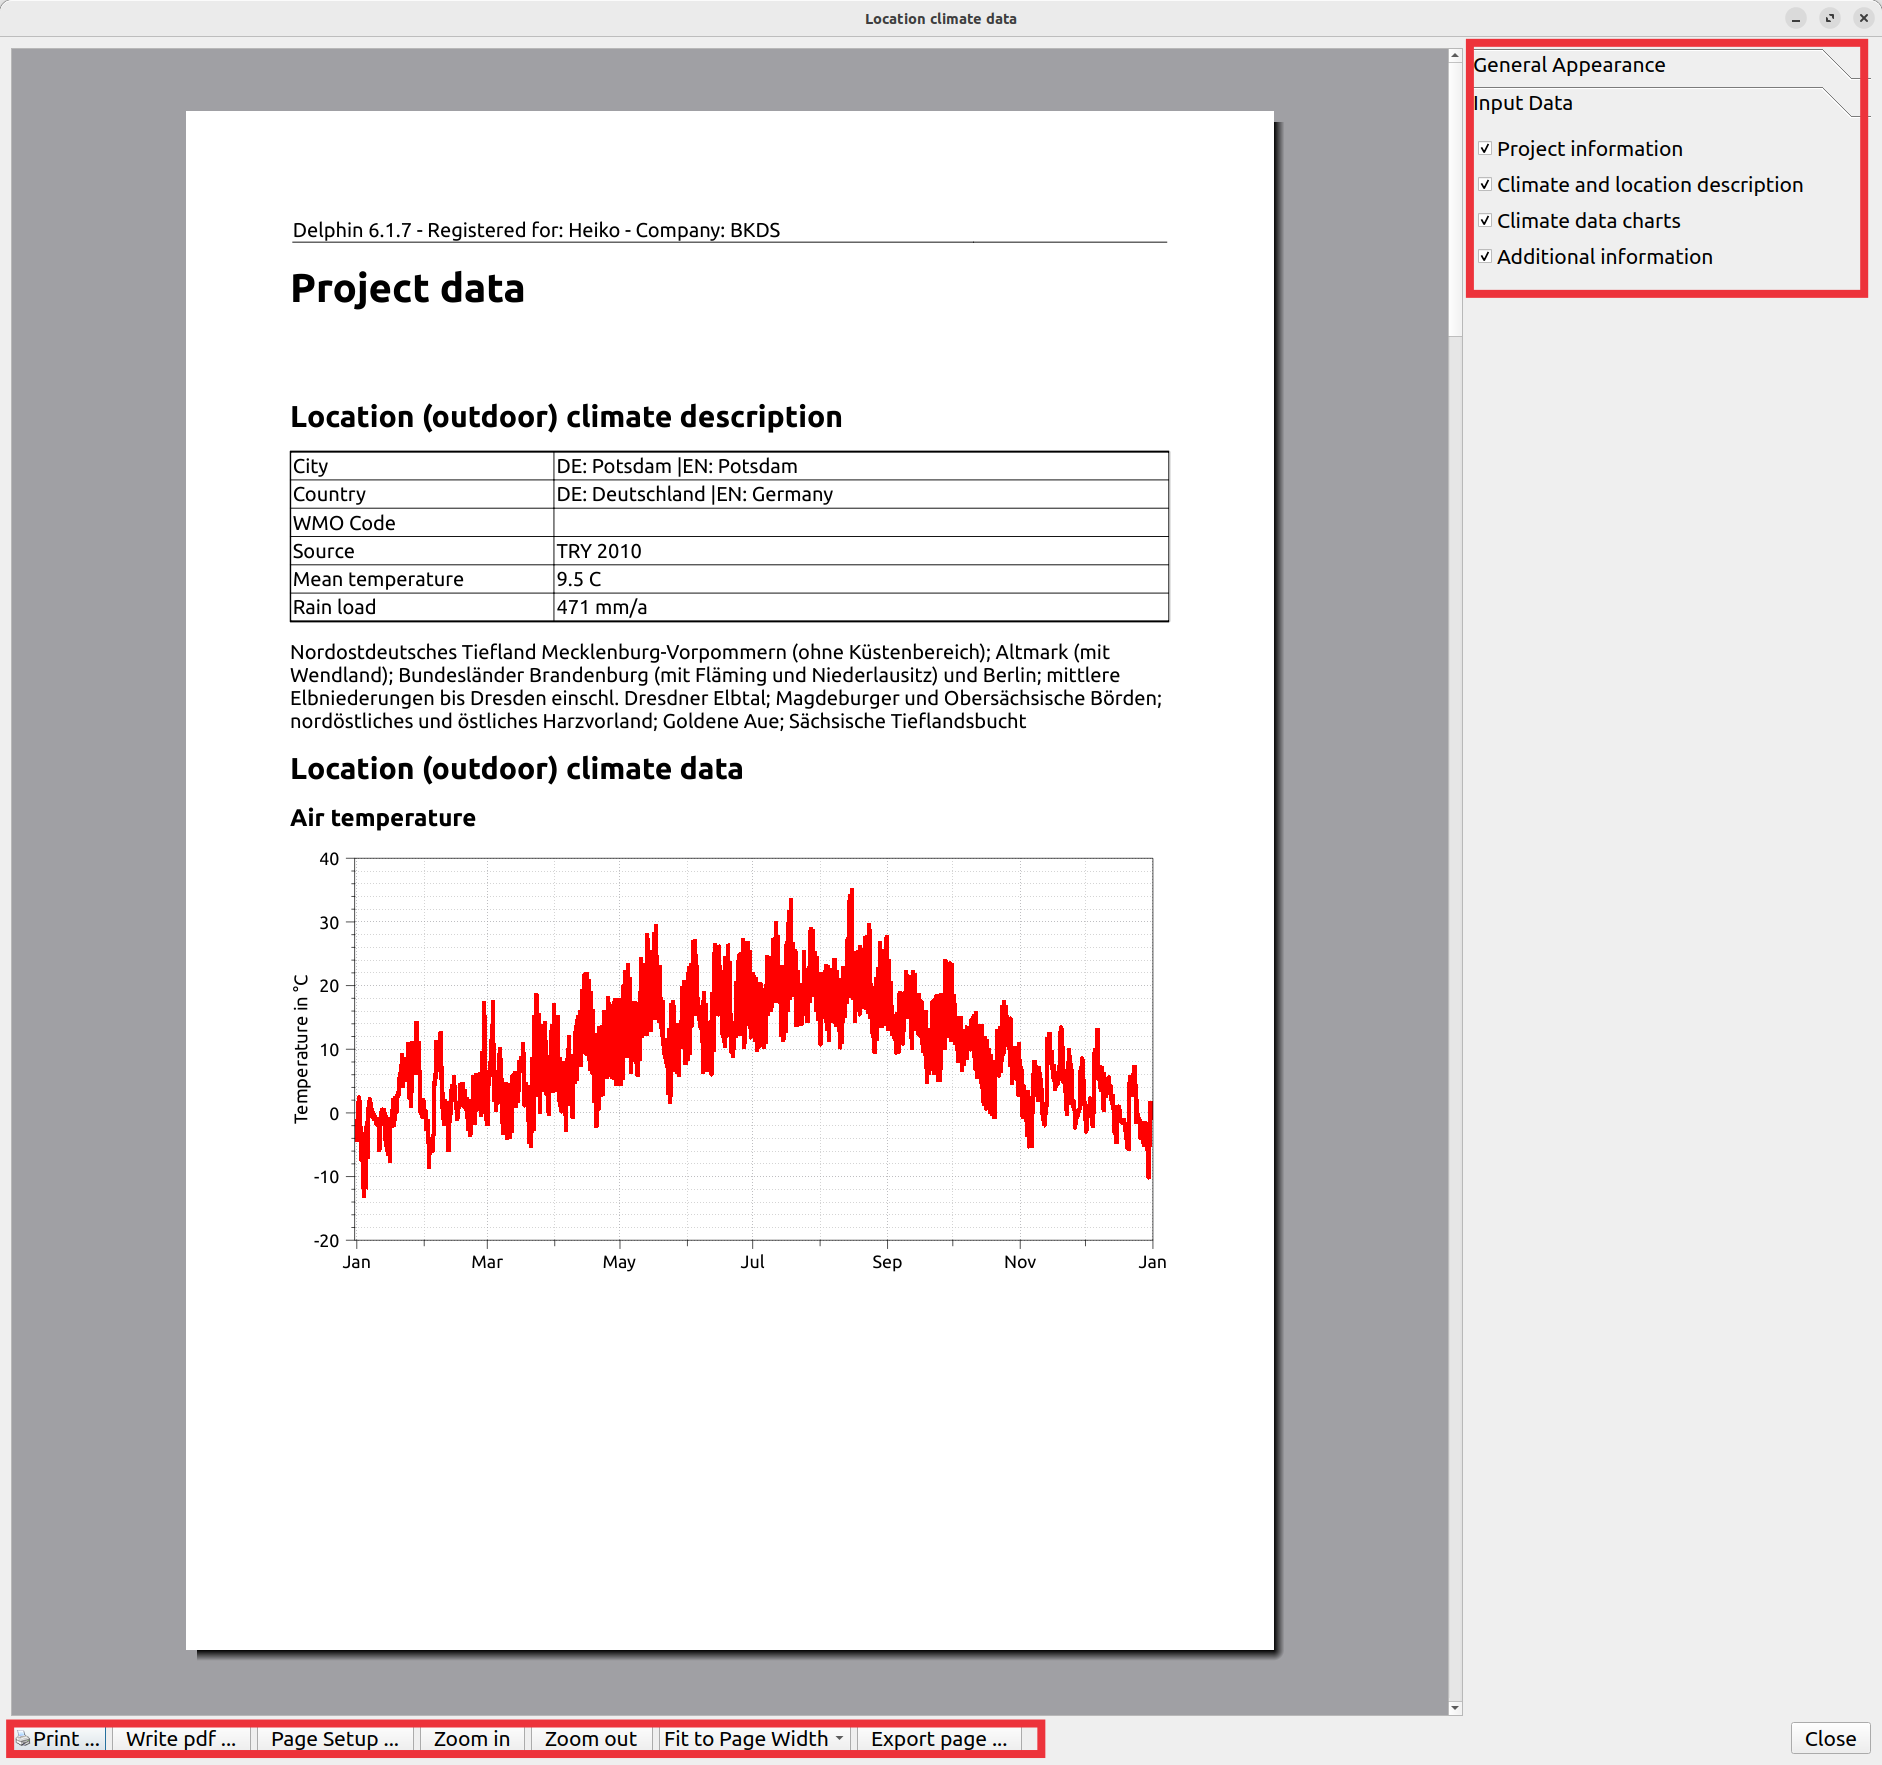The width and height of the screenshot is (1882, 1765).
Task: Click 'Location (outdoor) climate data' heading
Action: pos(516,769)
